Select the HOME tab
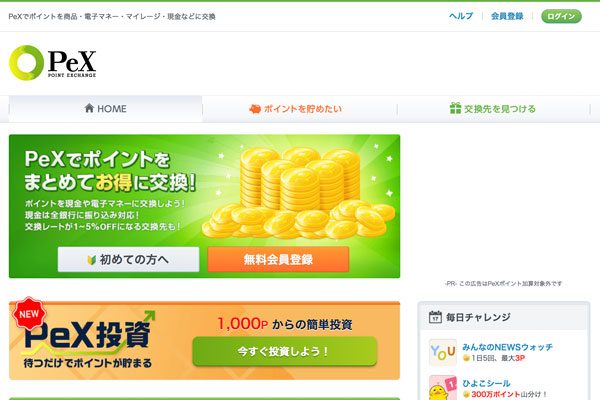The height and width of the screenshot is (400, 600). coord(106,109)
